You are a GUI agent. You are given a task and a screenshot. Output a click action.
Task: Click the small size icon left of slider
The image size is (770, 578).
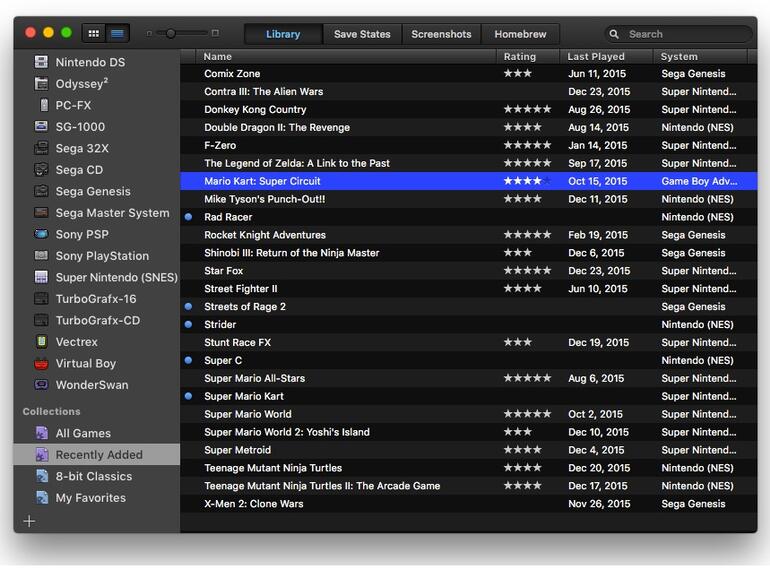[x=149, y=33]
